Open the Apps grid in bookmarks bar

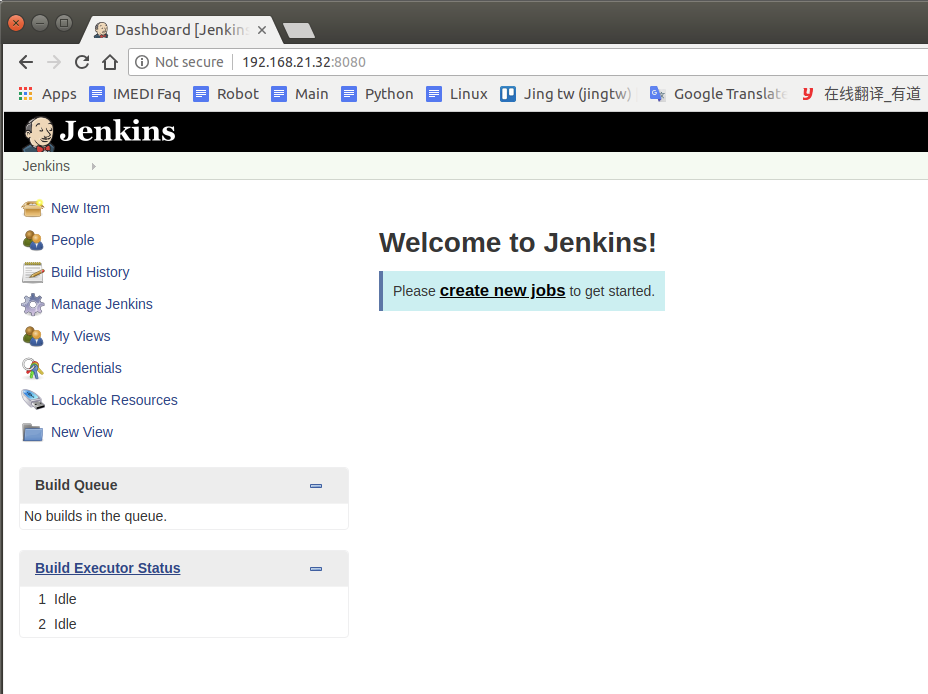pos(48,94)
